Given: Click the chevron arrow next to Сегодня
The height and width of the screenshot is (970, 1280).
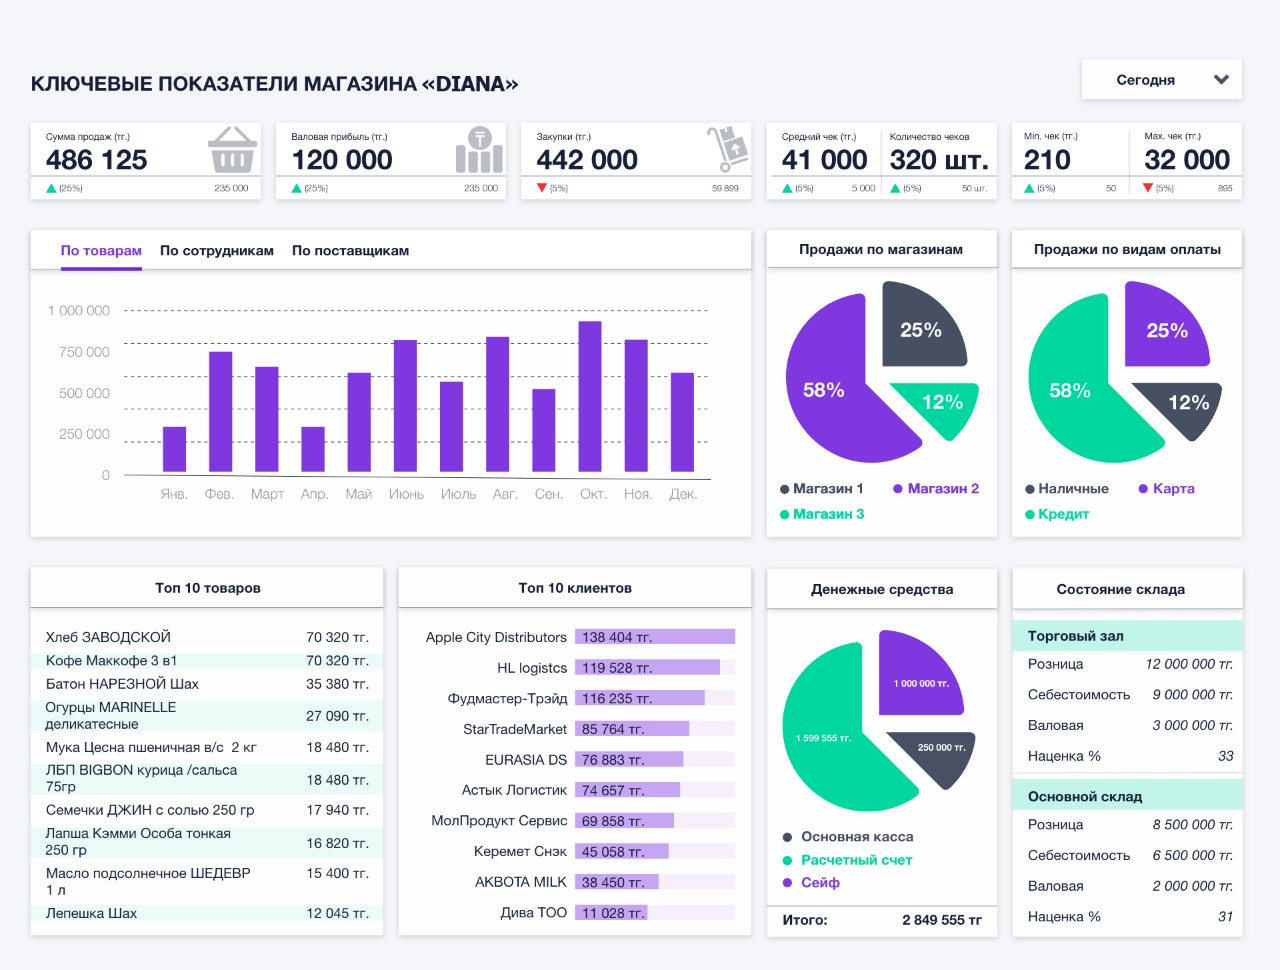Looking at the screenshot, I should point(1221,80).
